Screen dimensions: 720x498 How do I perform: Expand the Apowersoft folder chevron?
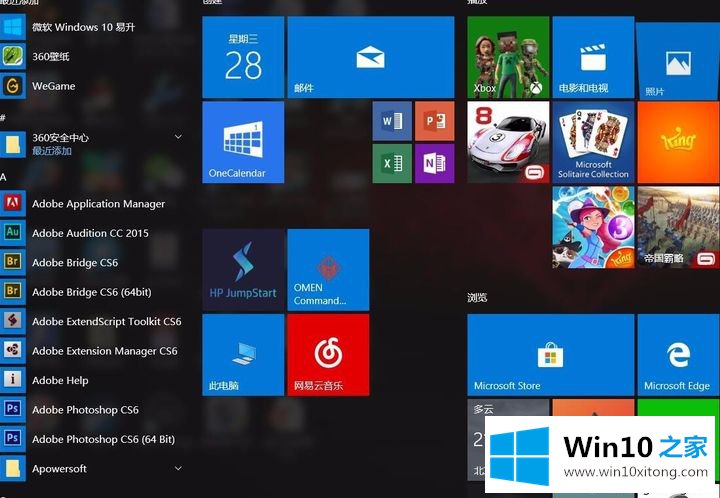click(x=178, y=468)
